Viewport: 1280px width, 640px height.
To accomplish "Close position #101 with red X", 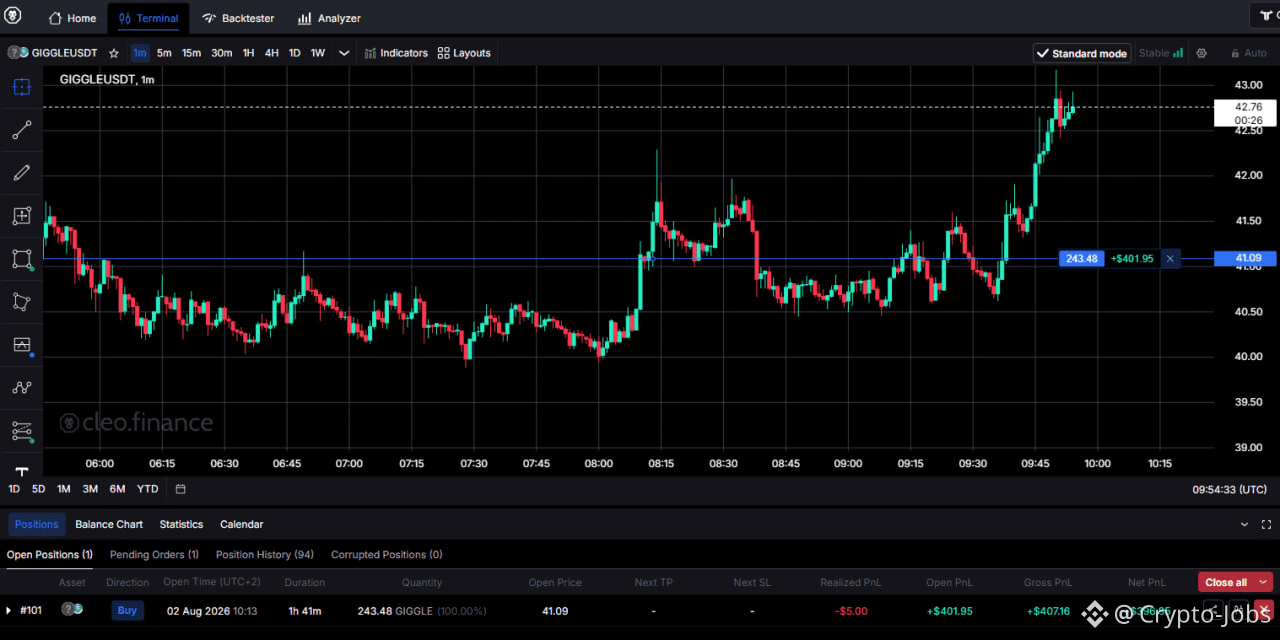I will [1265, 610].
